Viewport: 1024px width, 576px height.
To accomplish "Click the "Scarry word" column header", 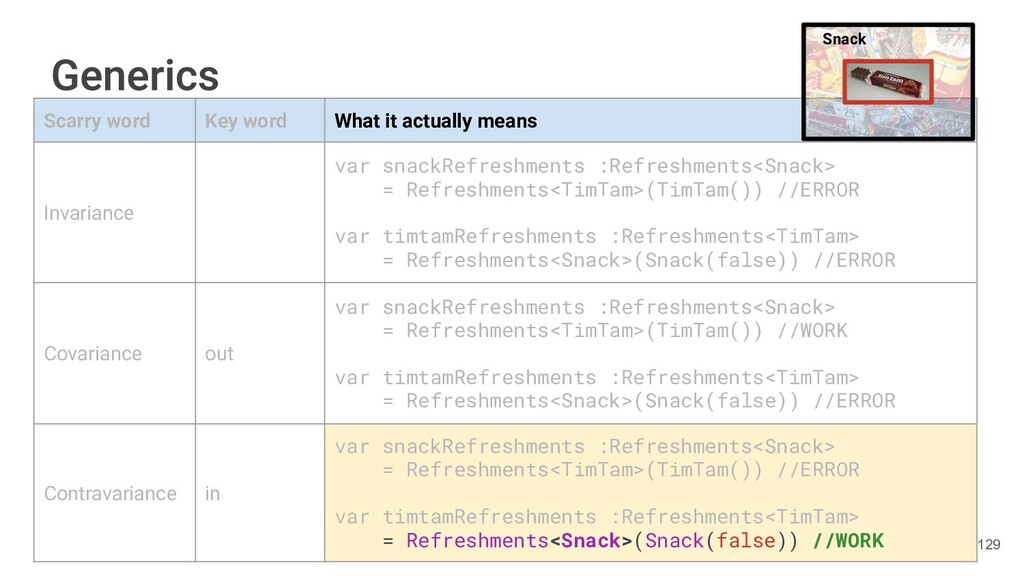I will pos(97,121).
